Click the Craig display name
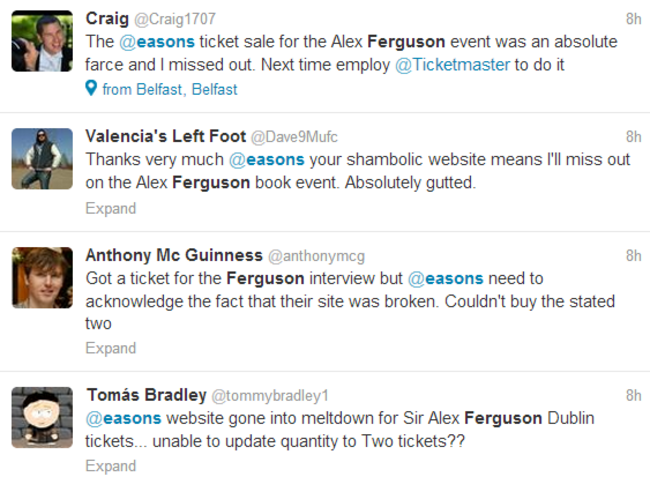This screenshot has width=650, height=477. (107, 19)
